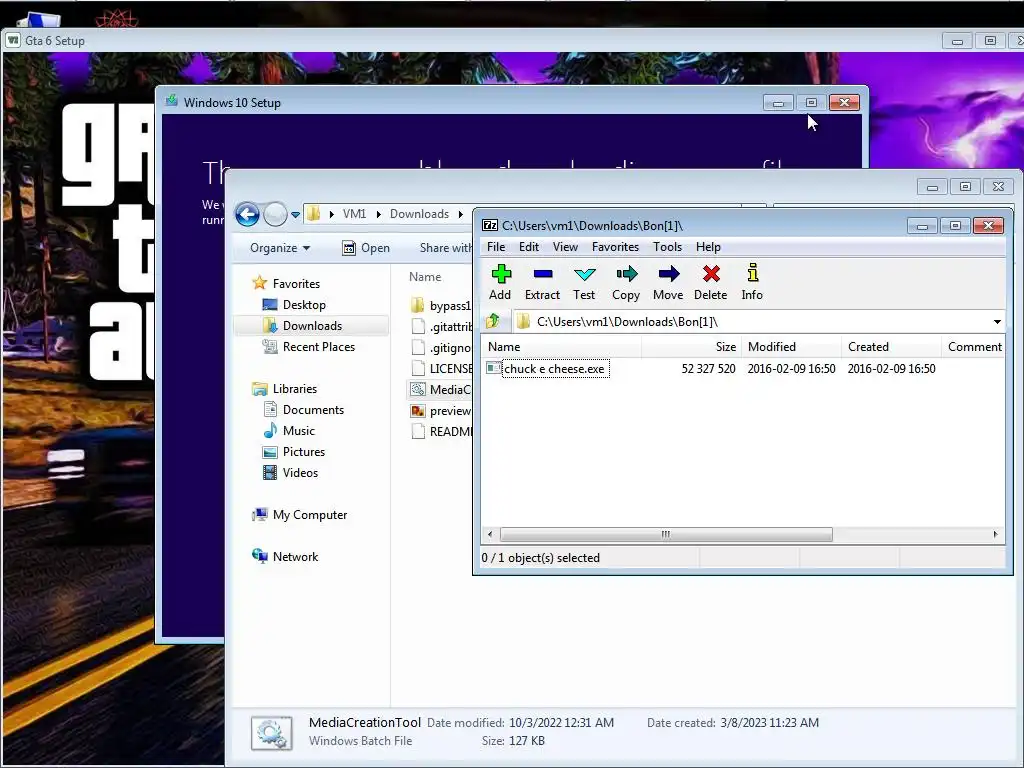Viewport: 1024px width, 768px height.
Task: Click the 7-Zip horizontal scrollbar thumb
Action: 666,534
